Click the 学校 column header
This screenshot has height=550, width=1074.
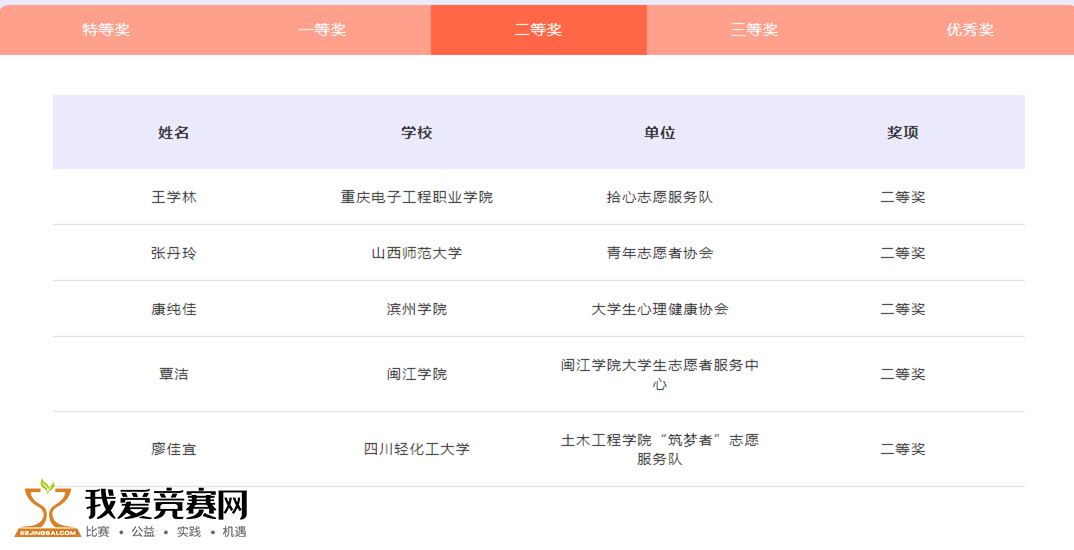(417, 133)
